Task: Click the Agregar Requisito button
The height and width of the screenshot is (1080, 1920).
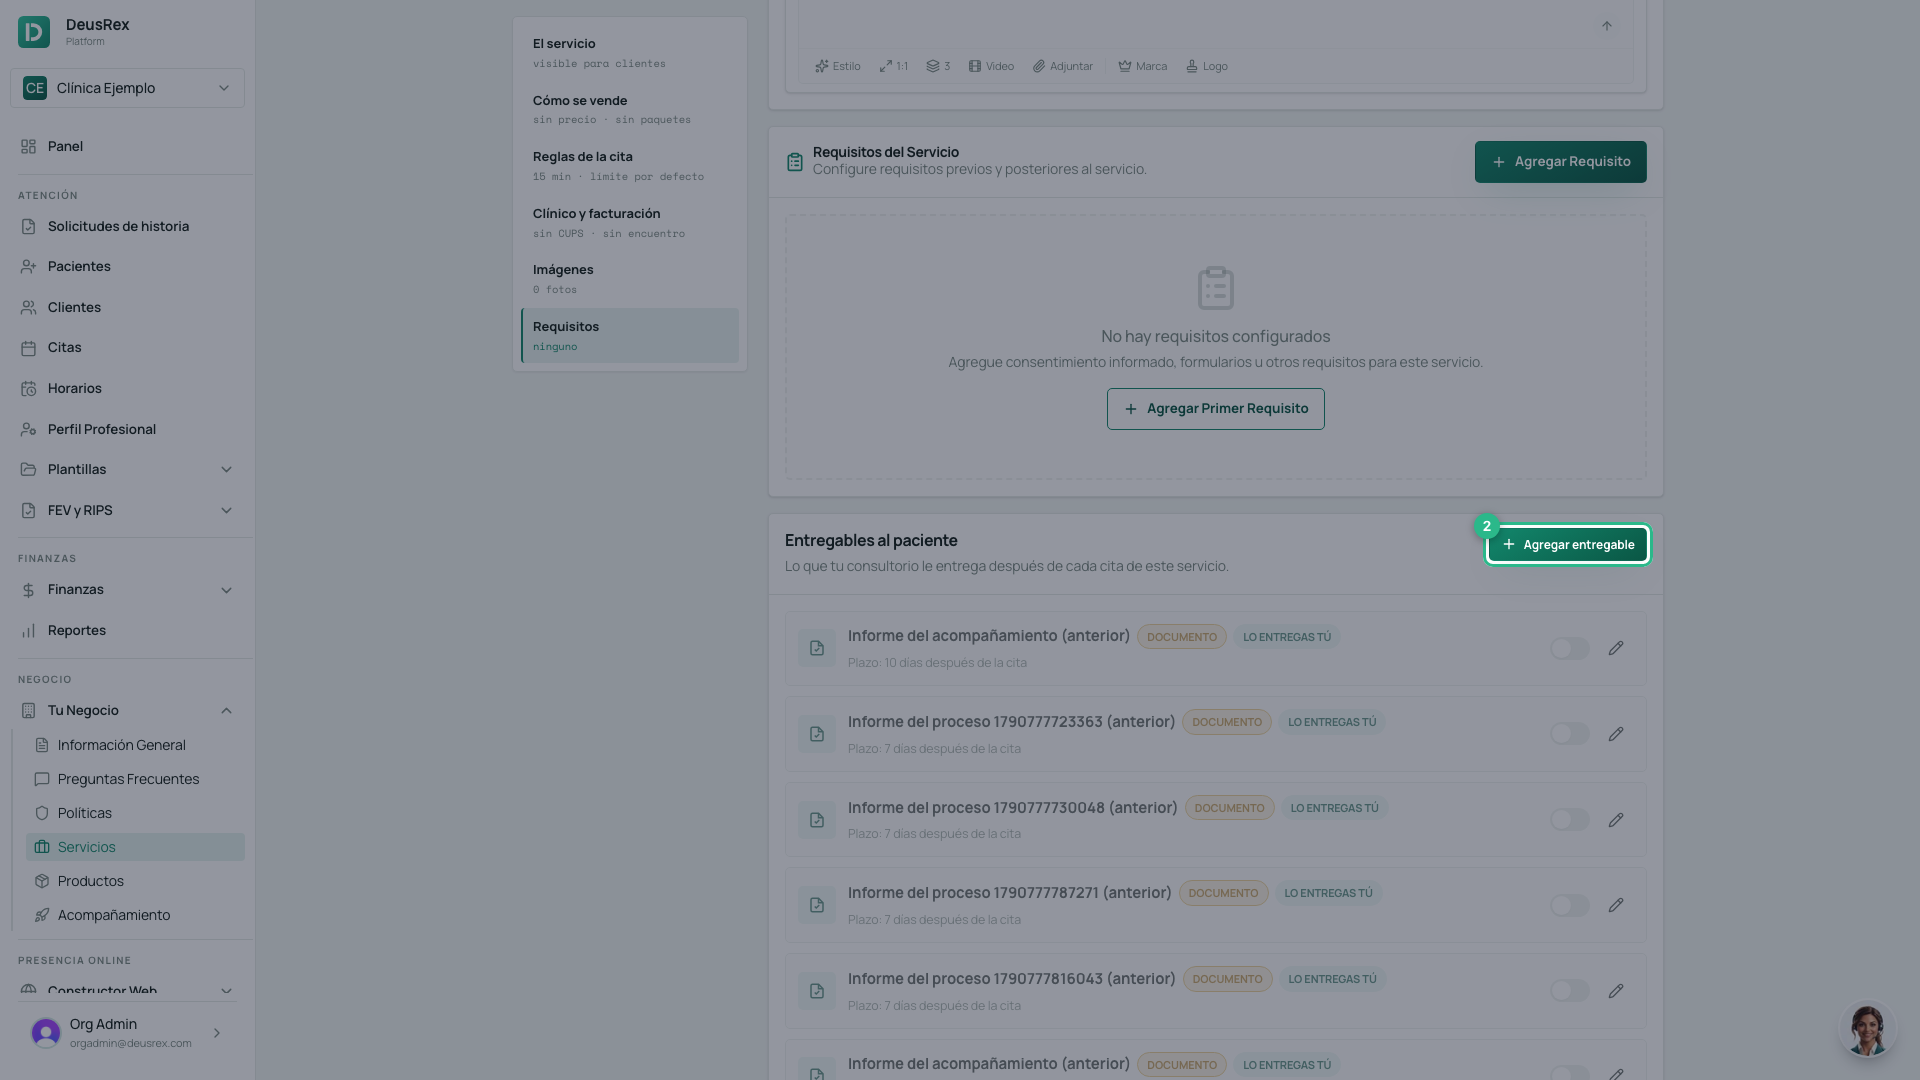Action: (x=1560, y=162)
